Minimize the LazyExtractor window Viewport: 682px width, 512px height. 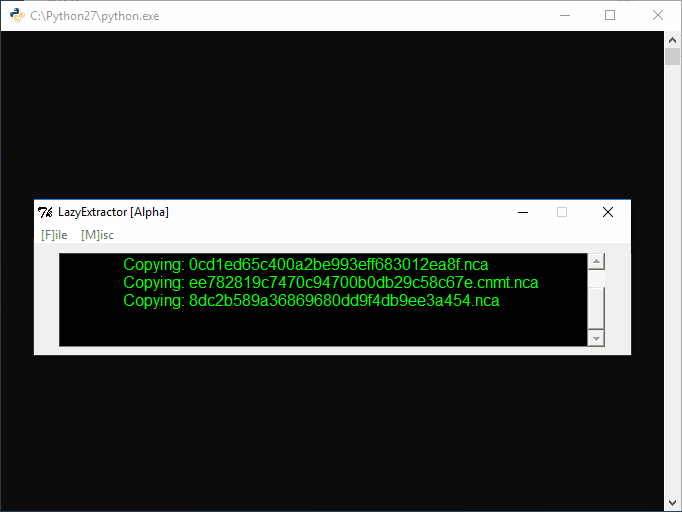point(521,212)
